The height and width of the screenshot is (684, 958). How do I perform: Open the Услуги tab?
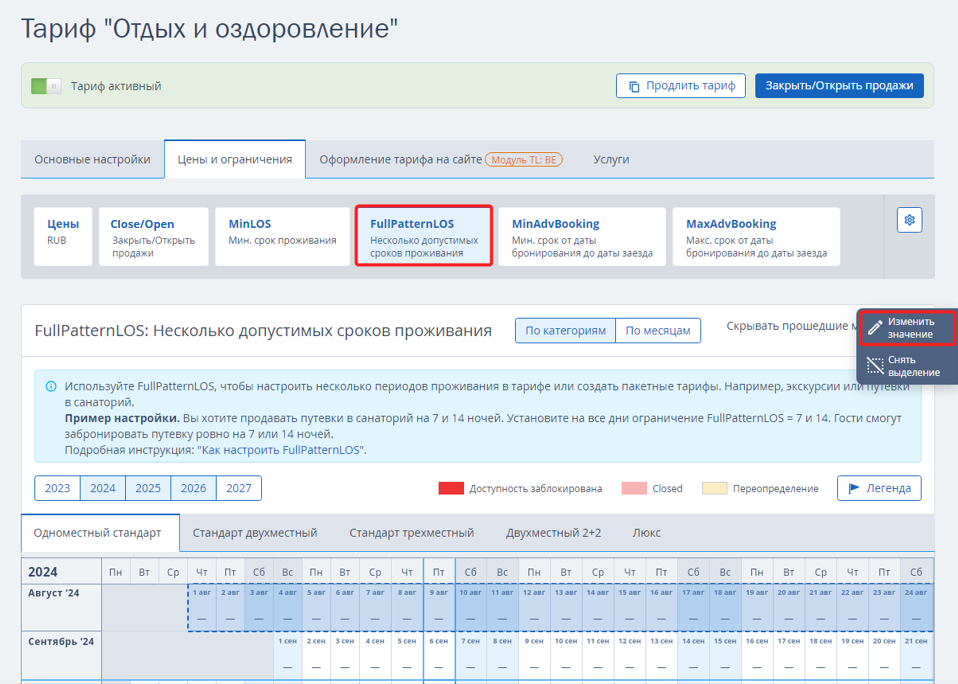(x=611, y=159)
